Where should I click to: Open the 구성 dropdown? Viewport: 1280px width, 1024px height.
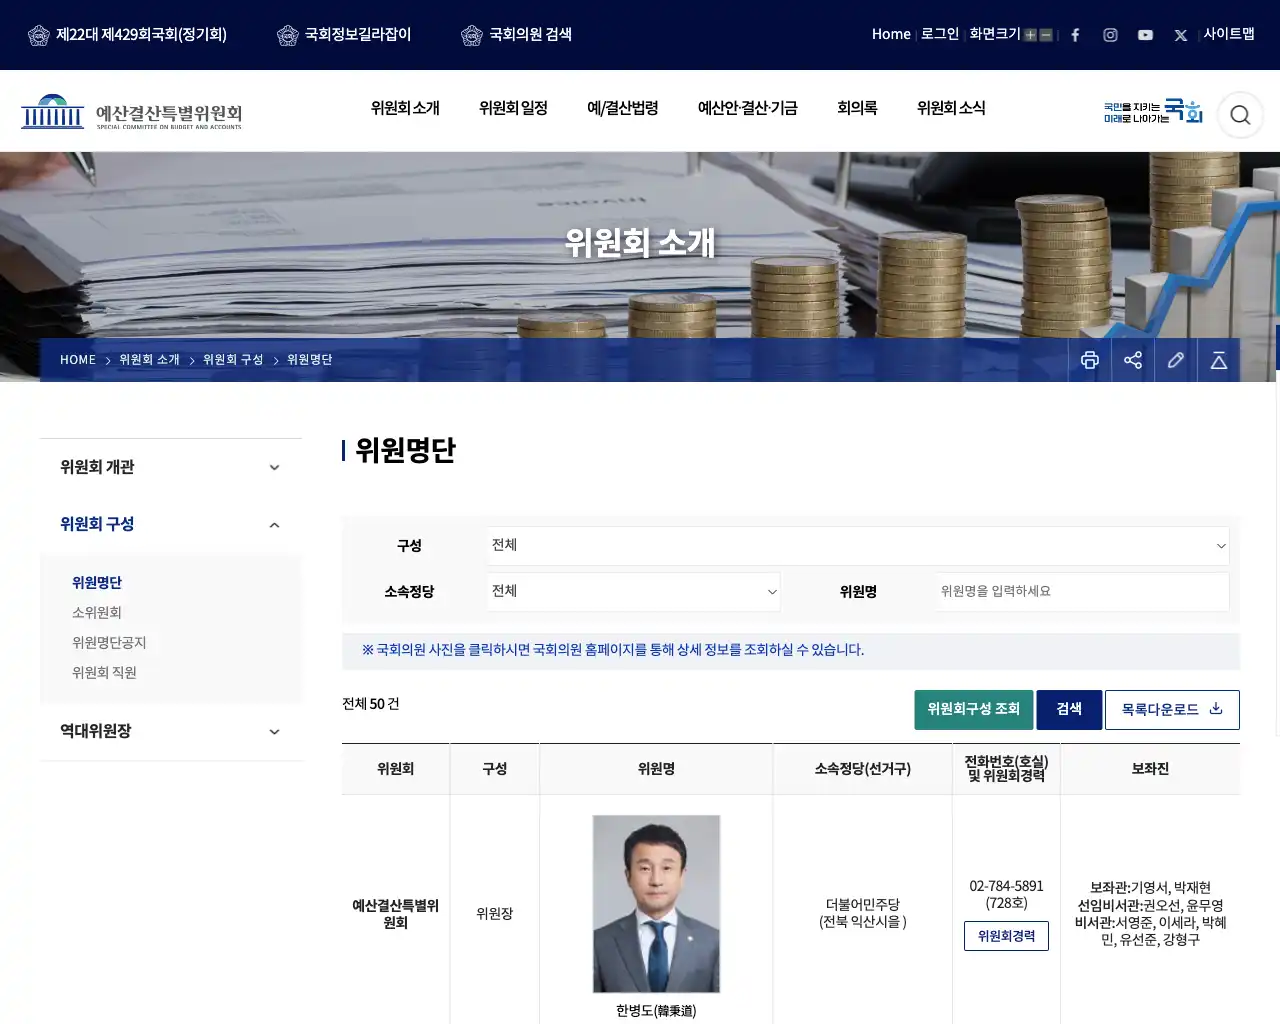coord(858,546)
